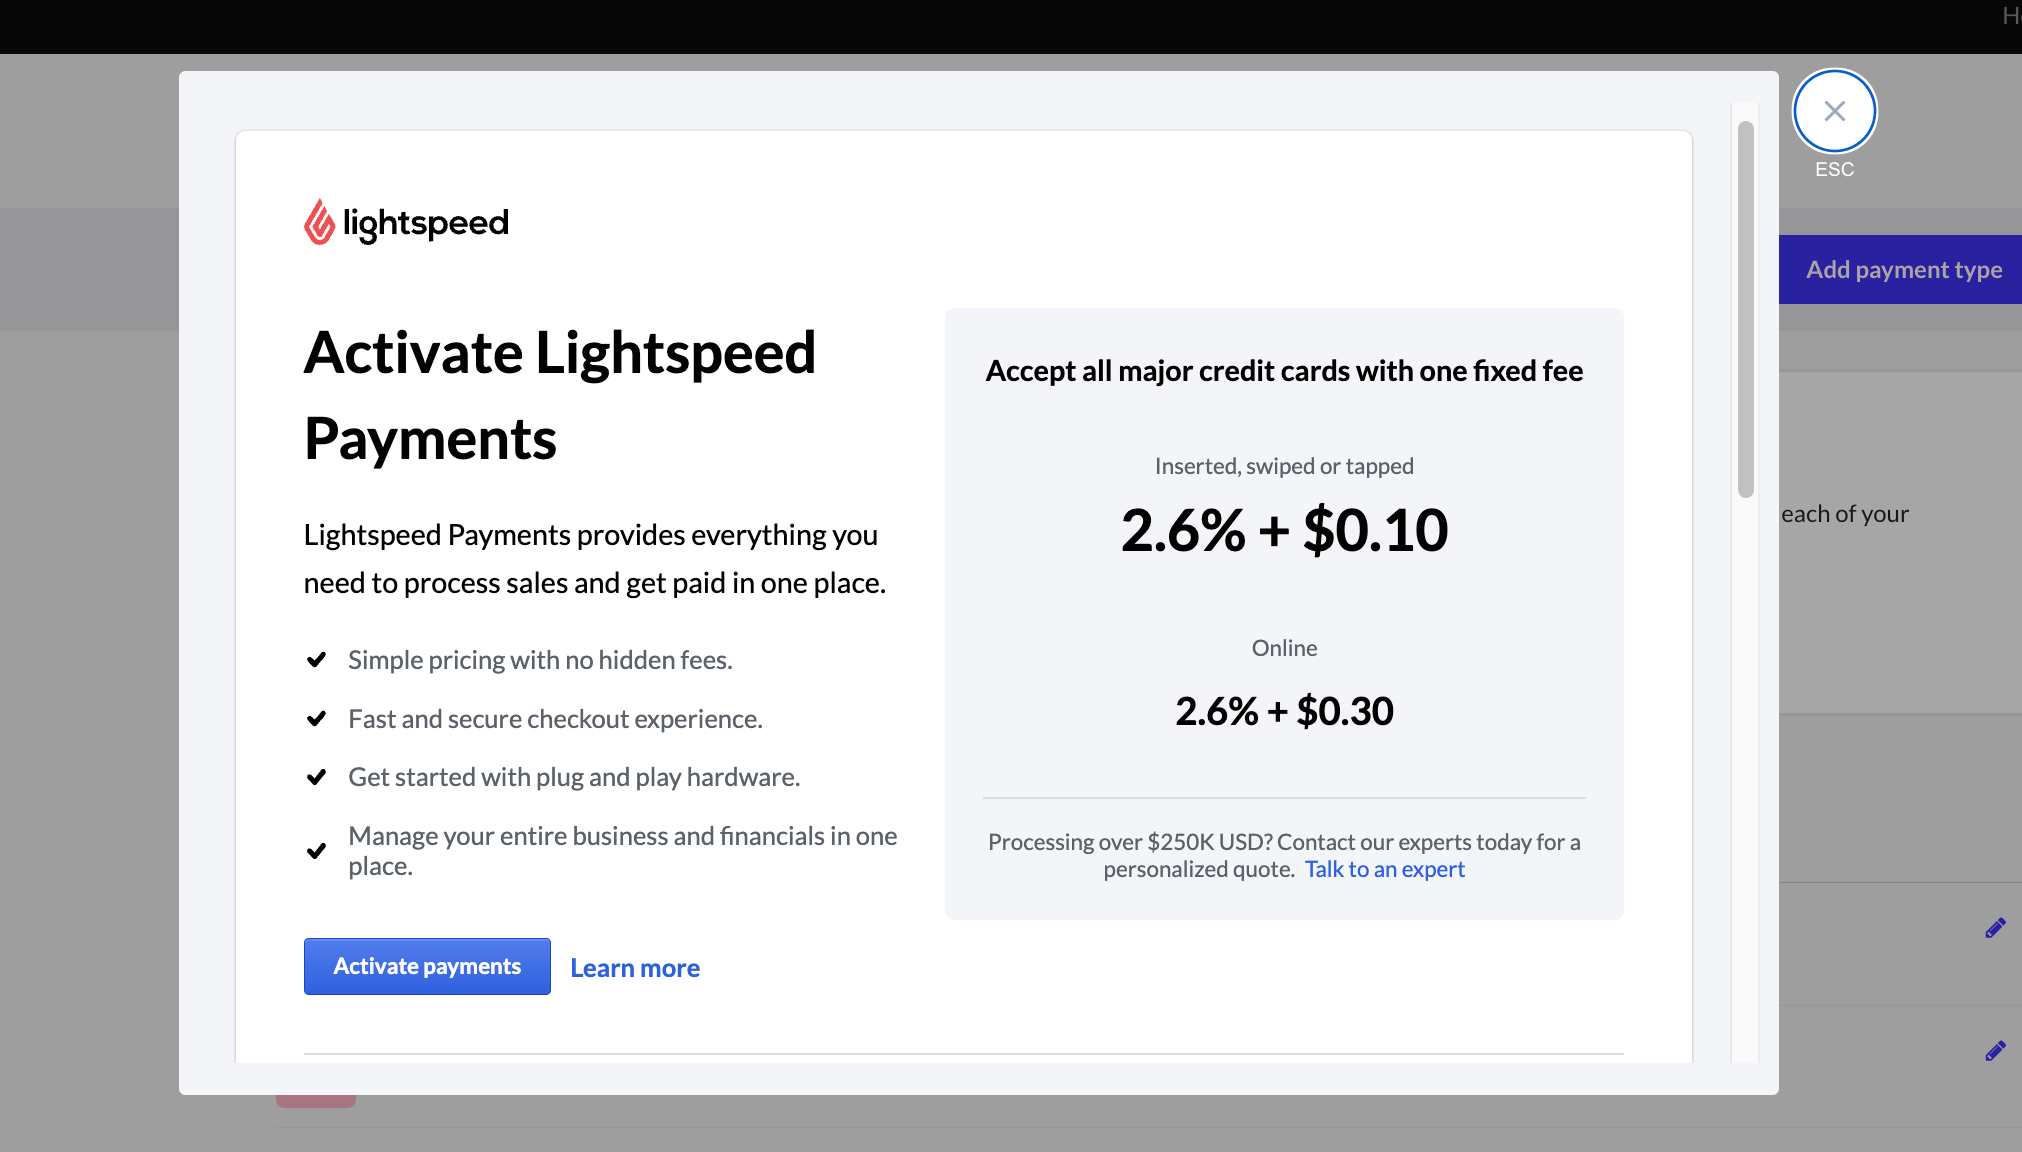Click the upper blue pencil edit icon
Viewport: 2022px width, 1152px height.
[1995, 928]
